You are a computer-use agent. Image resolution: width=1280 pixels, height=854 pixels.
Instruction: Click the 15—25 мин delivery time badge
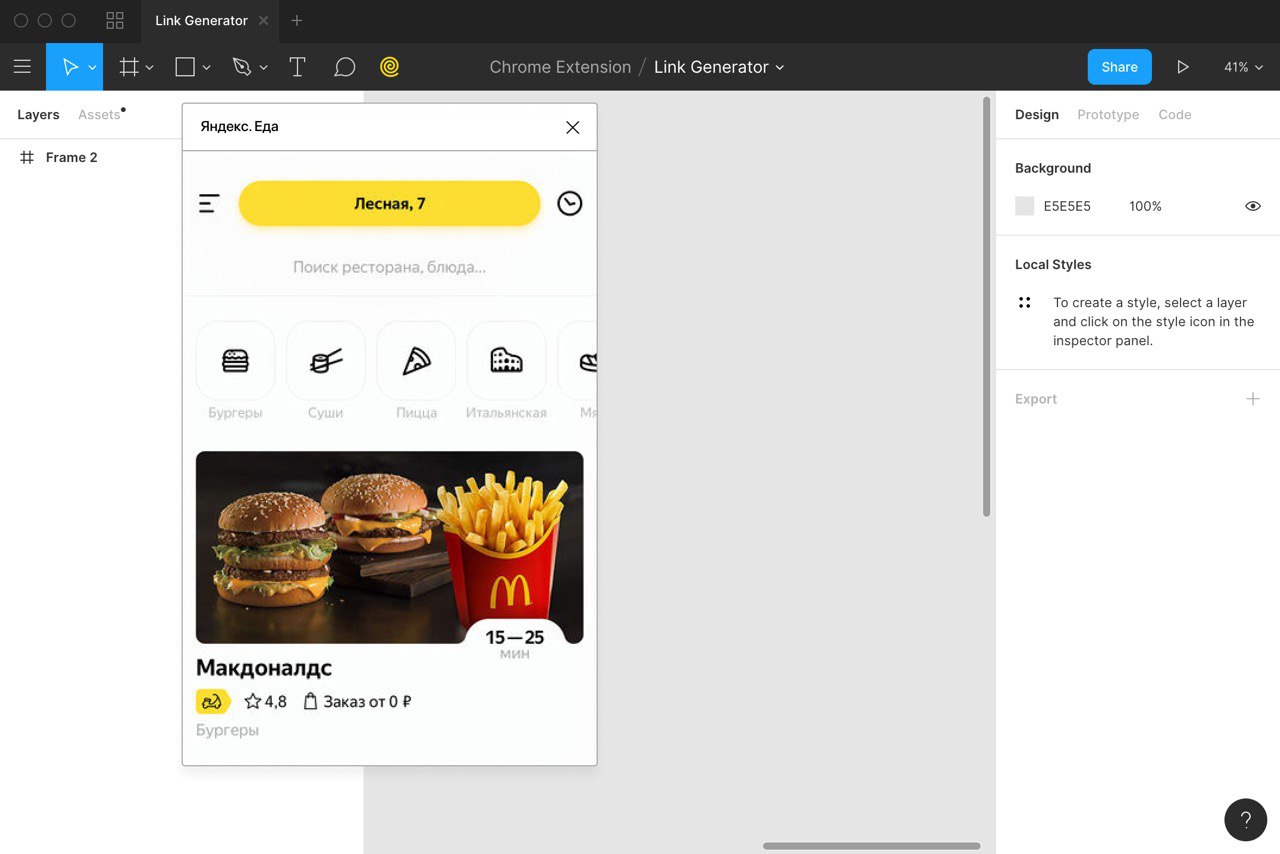click(x=515, y=643)
